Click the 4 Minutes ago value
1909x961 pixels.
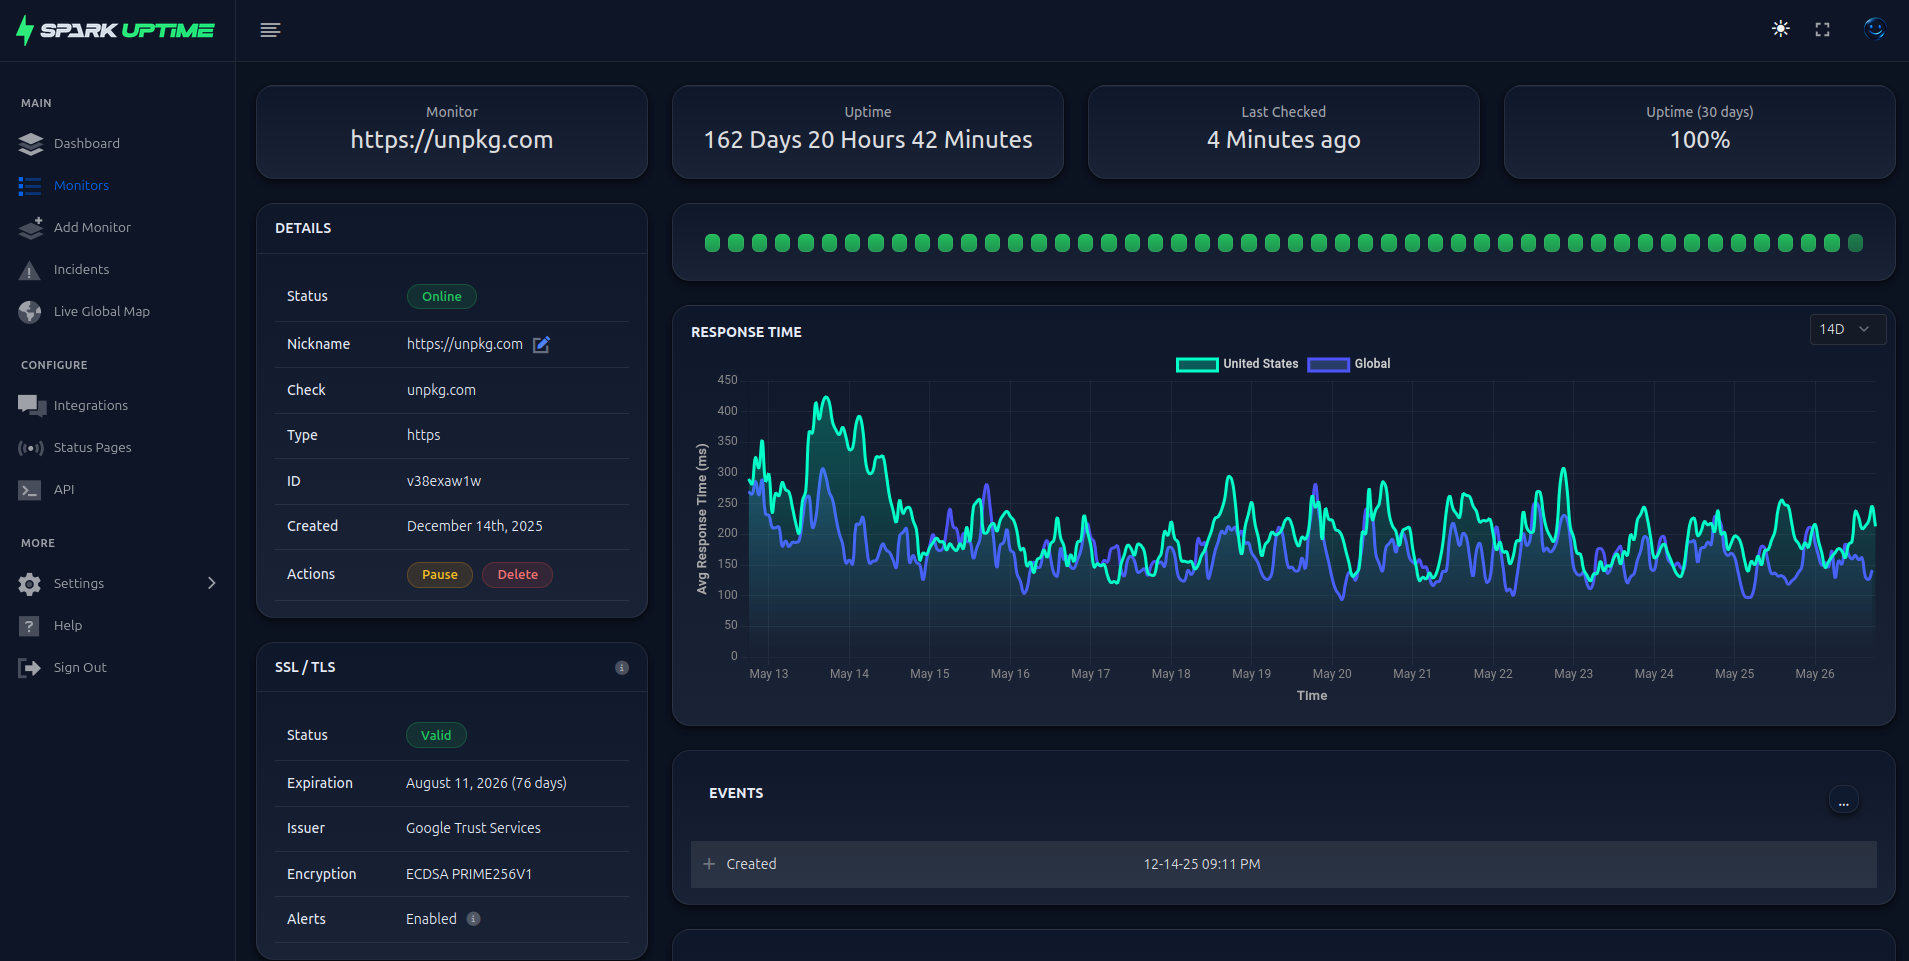[x=1284, y=140]
